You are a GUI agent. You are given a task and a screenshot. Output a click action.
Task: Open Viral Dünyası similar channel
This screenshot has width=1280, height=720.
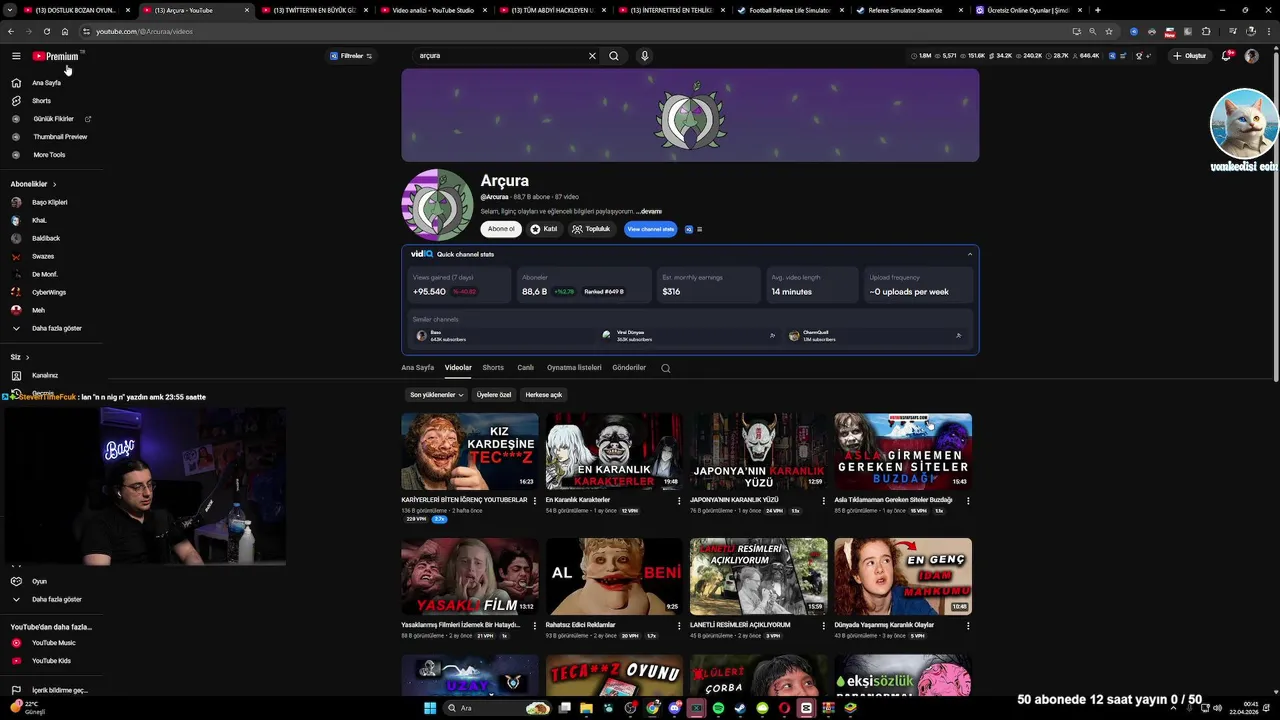(688, 336)
